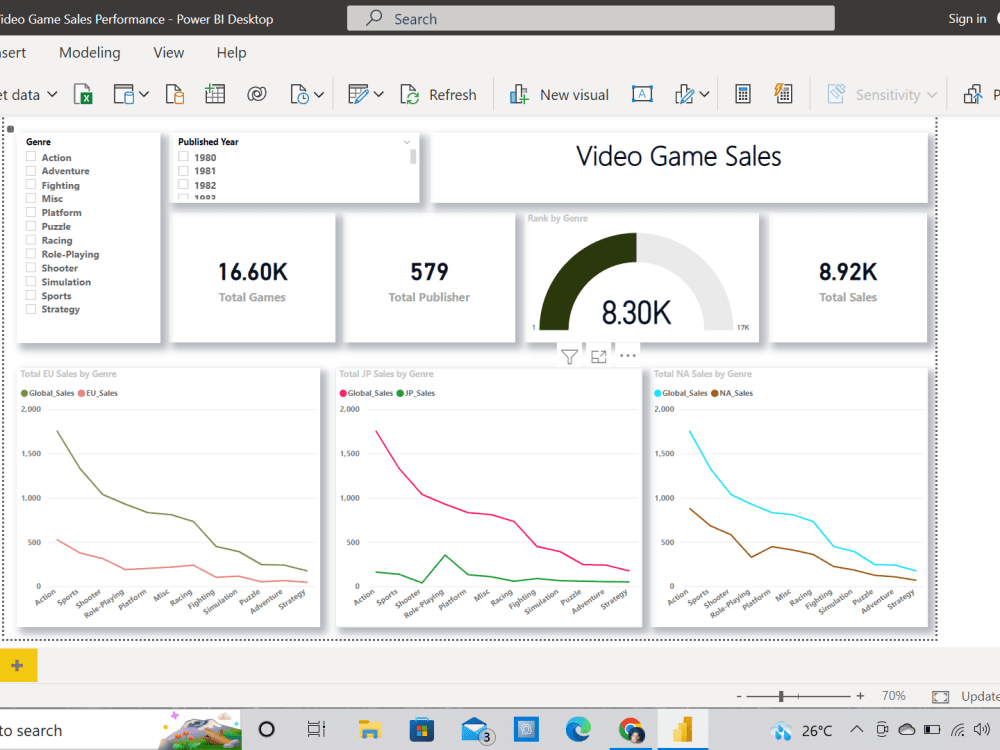The width and height of the screenshot is (1000, 750).
Task: Check the Role-Playing genre checkbox
Action: pos(31,253)
